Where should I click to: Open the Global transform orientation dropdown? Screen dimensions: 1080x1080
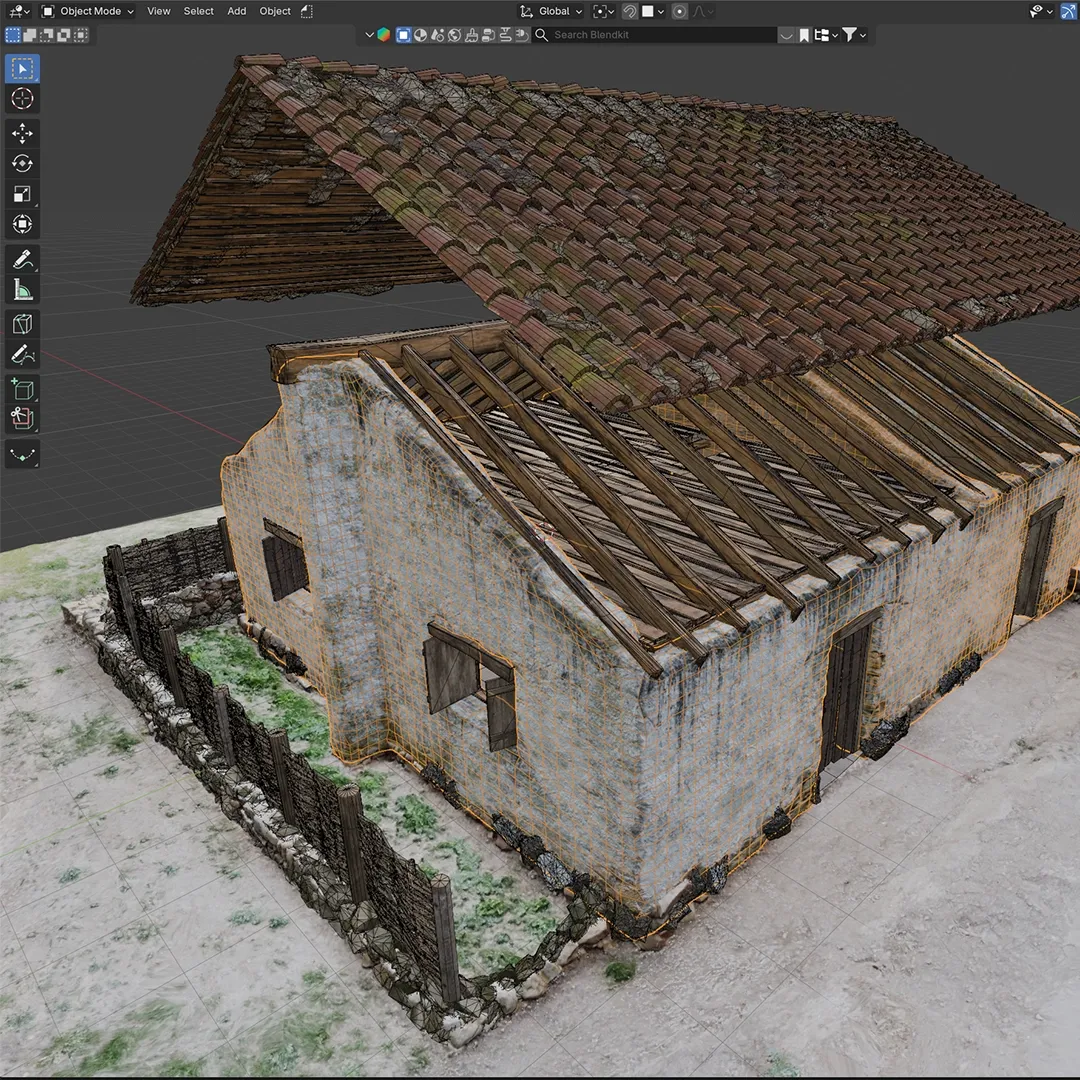pos(551,11)
